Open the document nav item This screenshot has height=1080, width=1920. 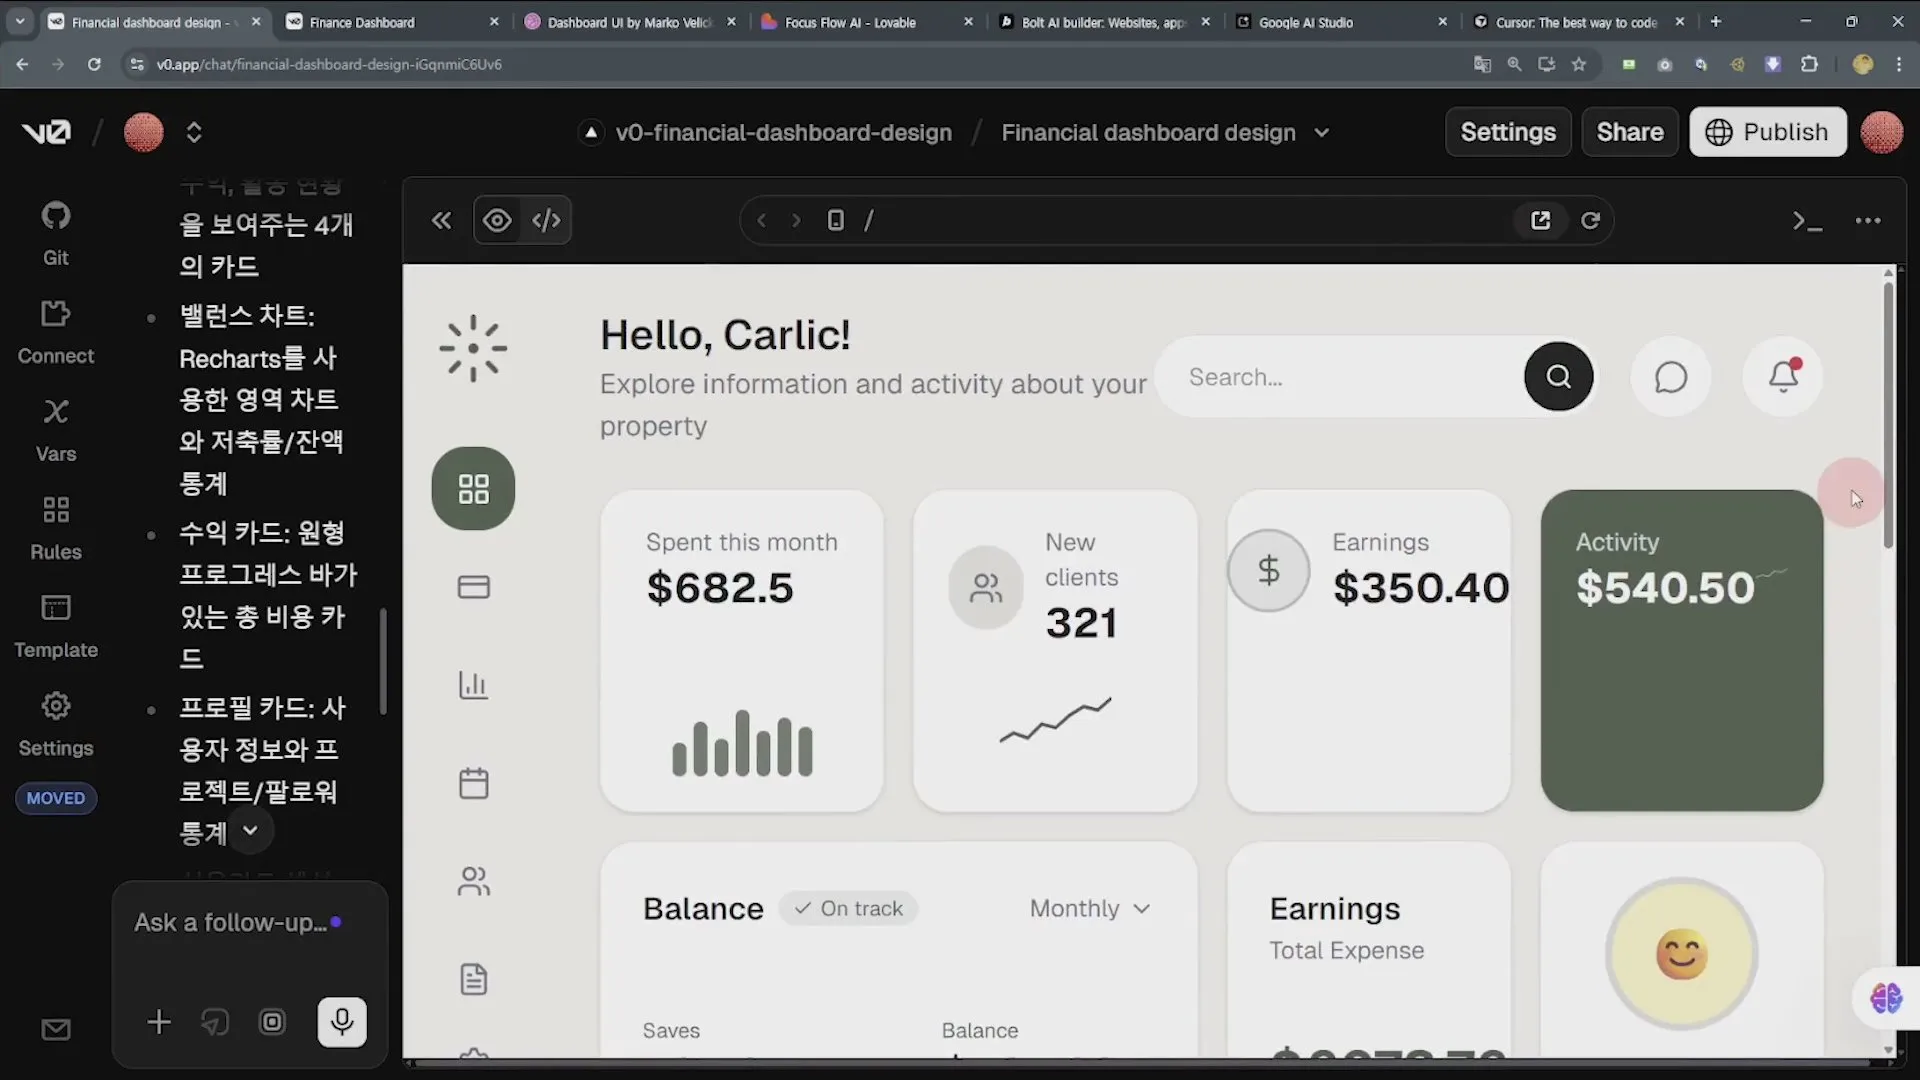point(473,979)
